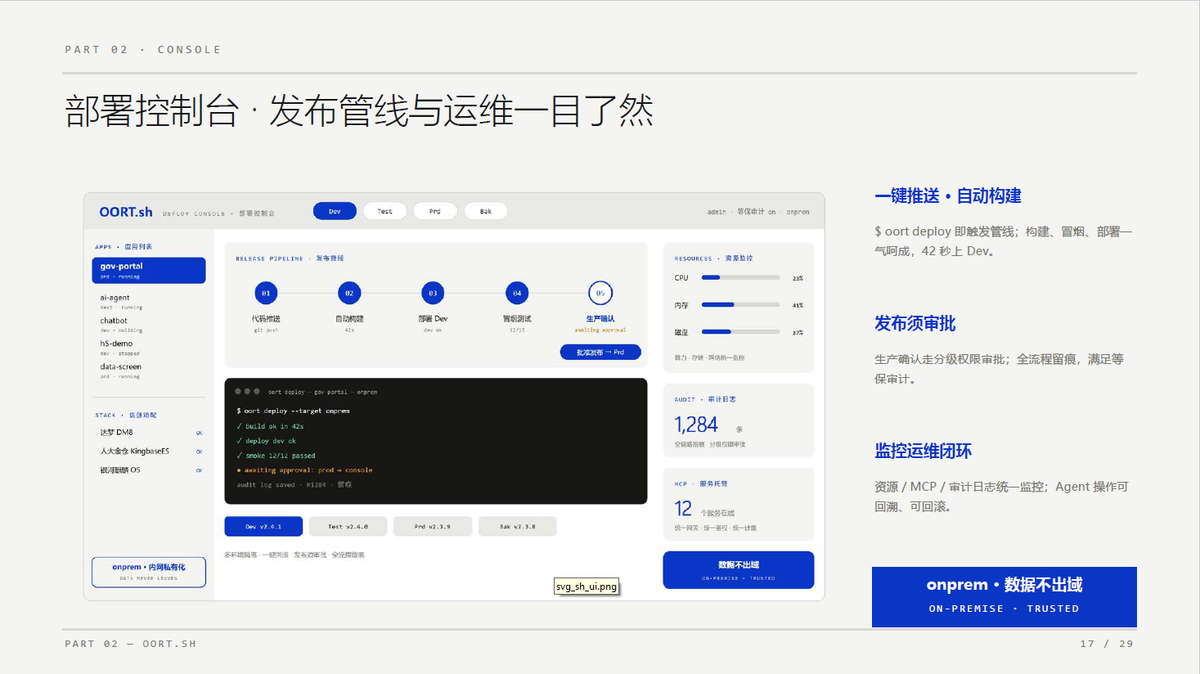Screen dimensions: 1200x674
Task: Click the PART 02 — OORT.SH footer label
Action: coord(131,644)
